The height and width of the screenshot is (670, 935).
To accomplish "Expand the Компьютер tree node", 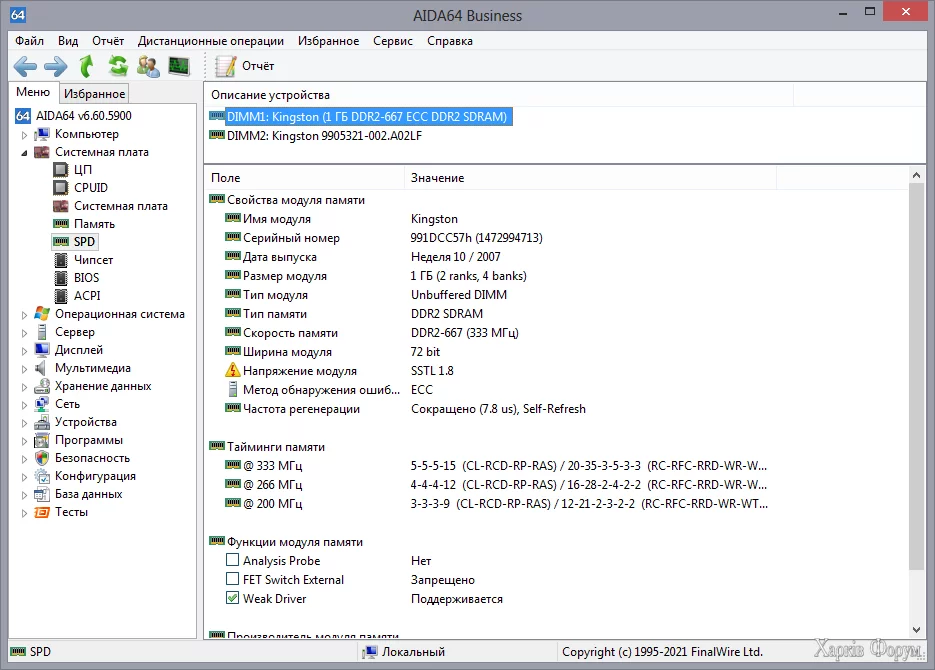I will coord(25,134).
